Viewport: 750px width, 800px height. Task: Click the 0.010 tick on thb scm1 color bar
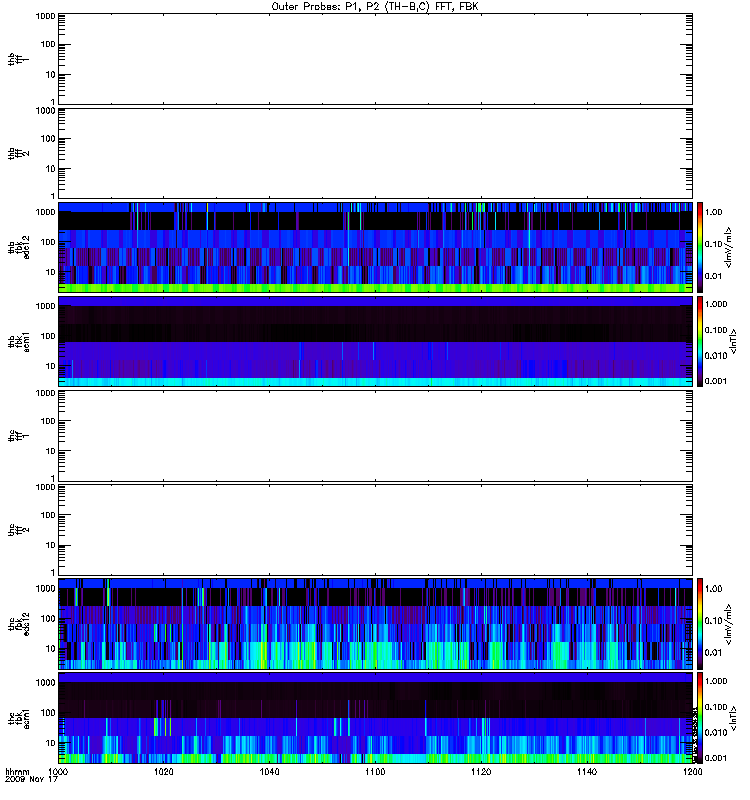[716, 356]
